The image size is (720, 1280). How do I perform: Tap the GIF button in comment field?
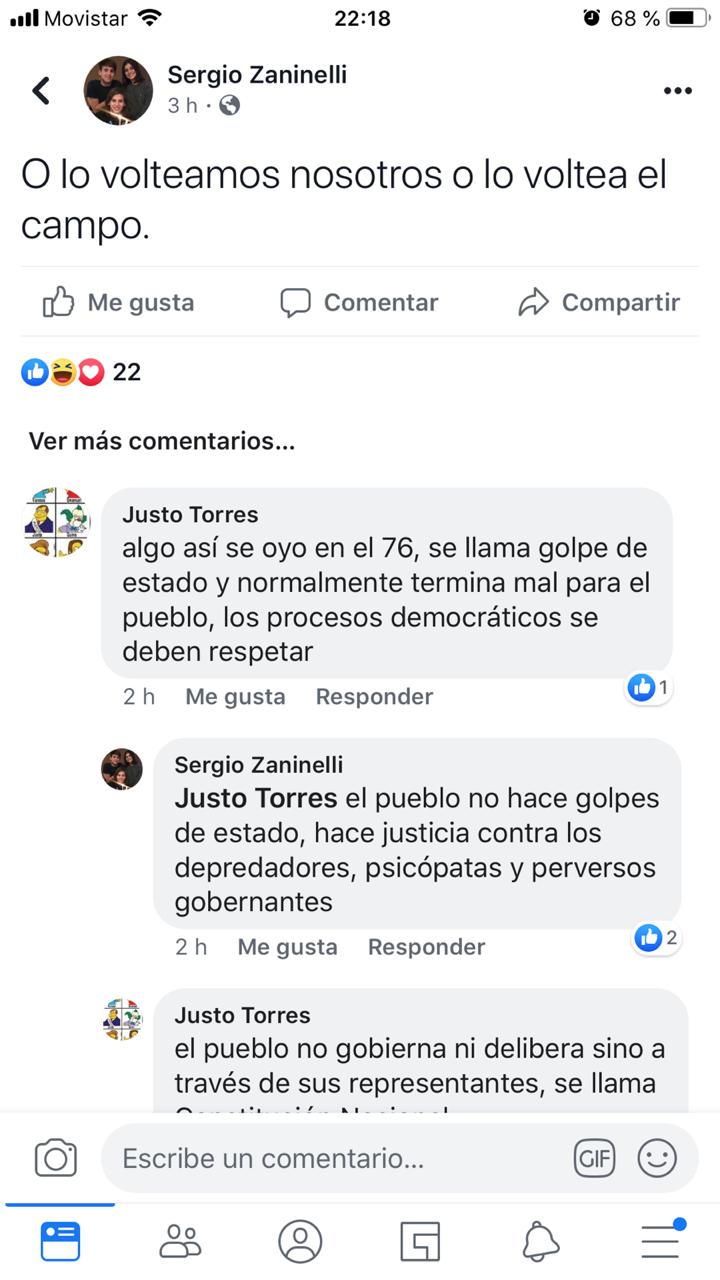pyautogui.click(x=594, y=1158)
